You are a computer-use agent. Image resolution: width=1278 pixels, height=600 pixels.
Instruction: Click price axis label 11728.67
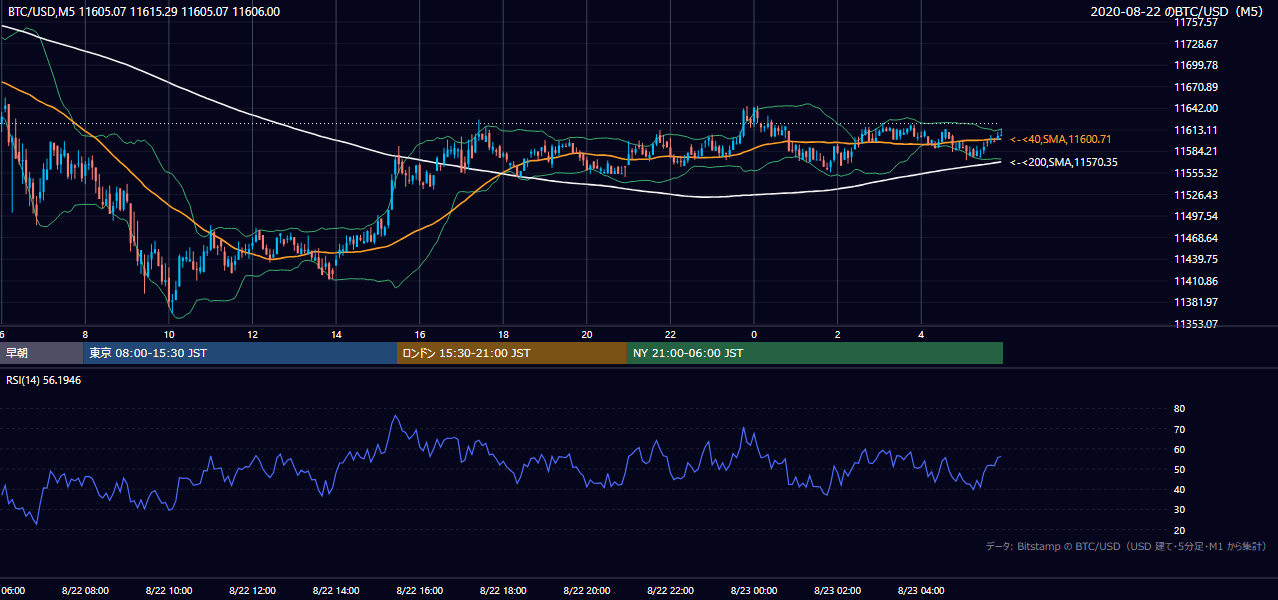click(x=1195, y=44)
